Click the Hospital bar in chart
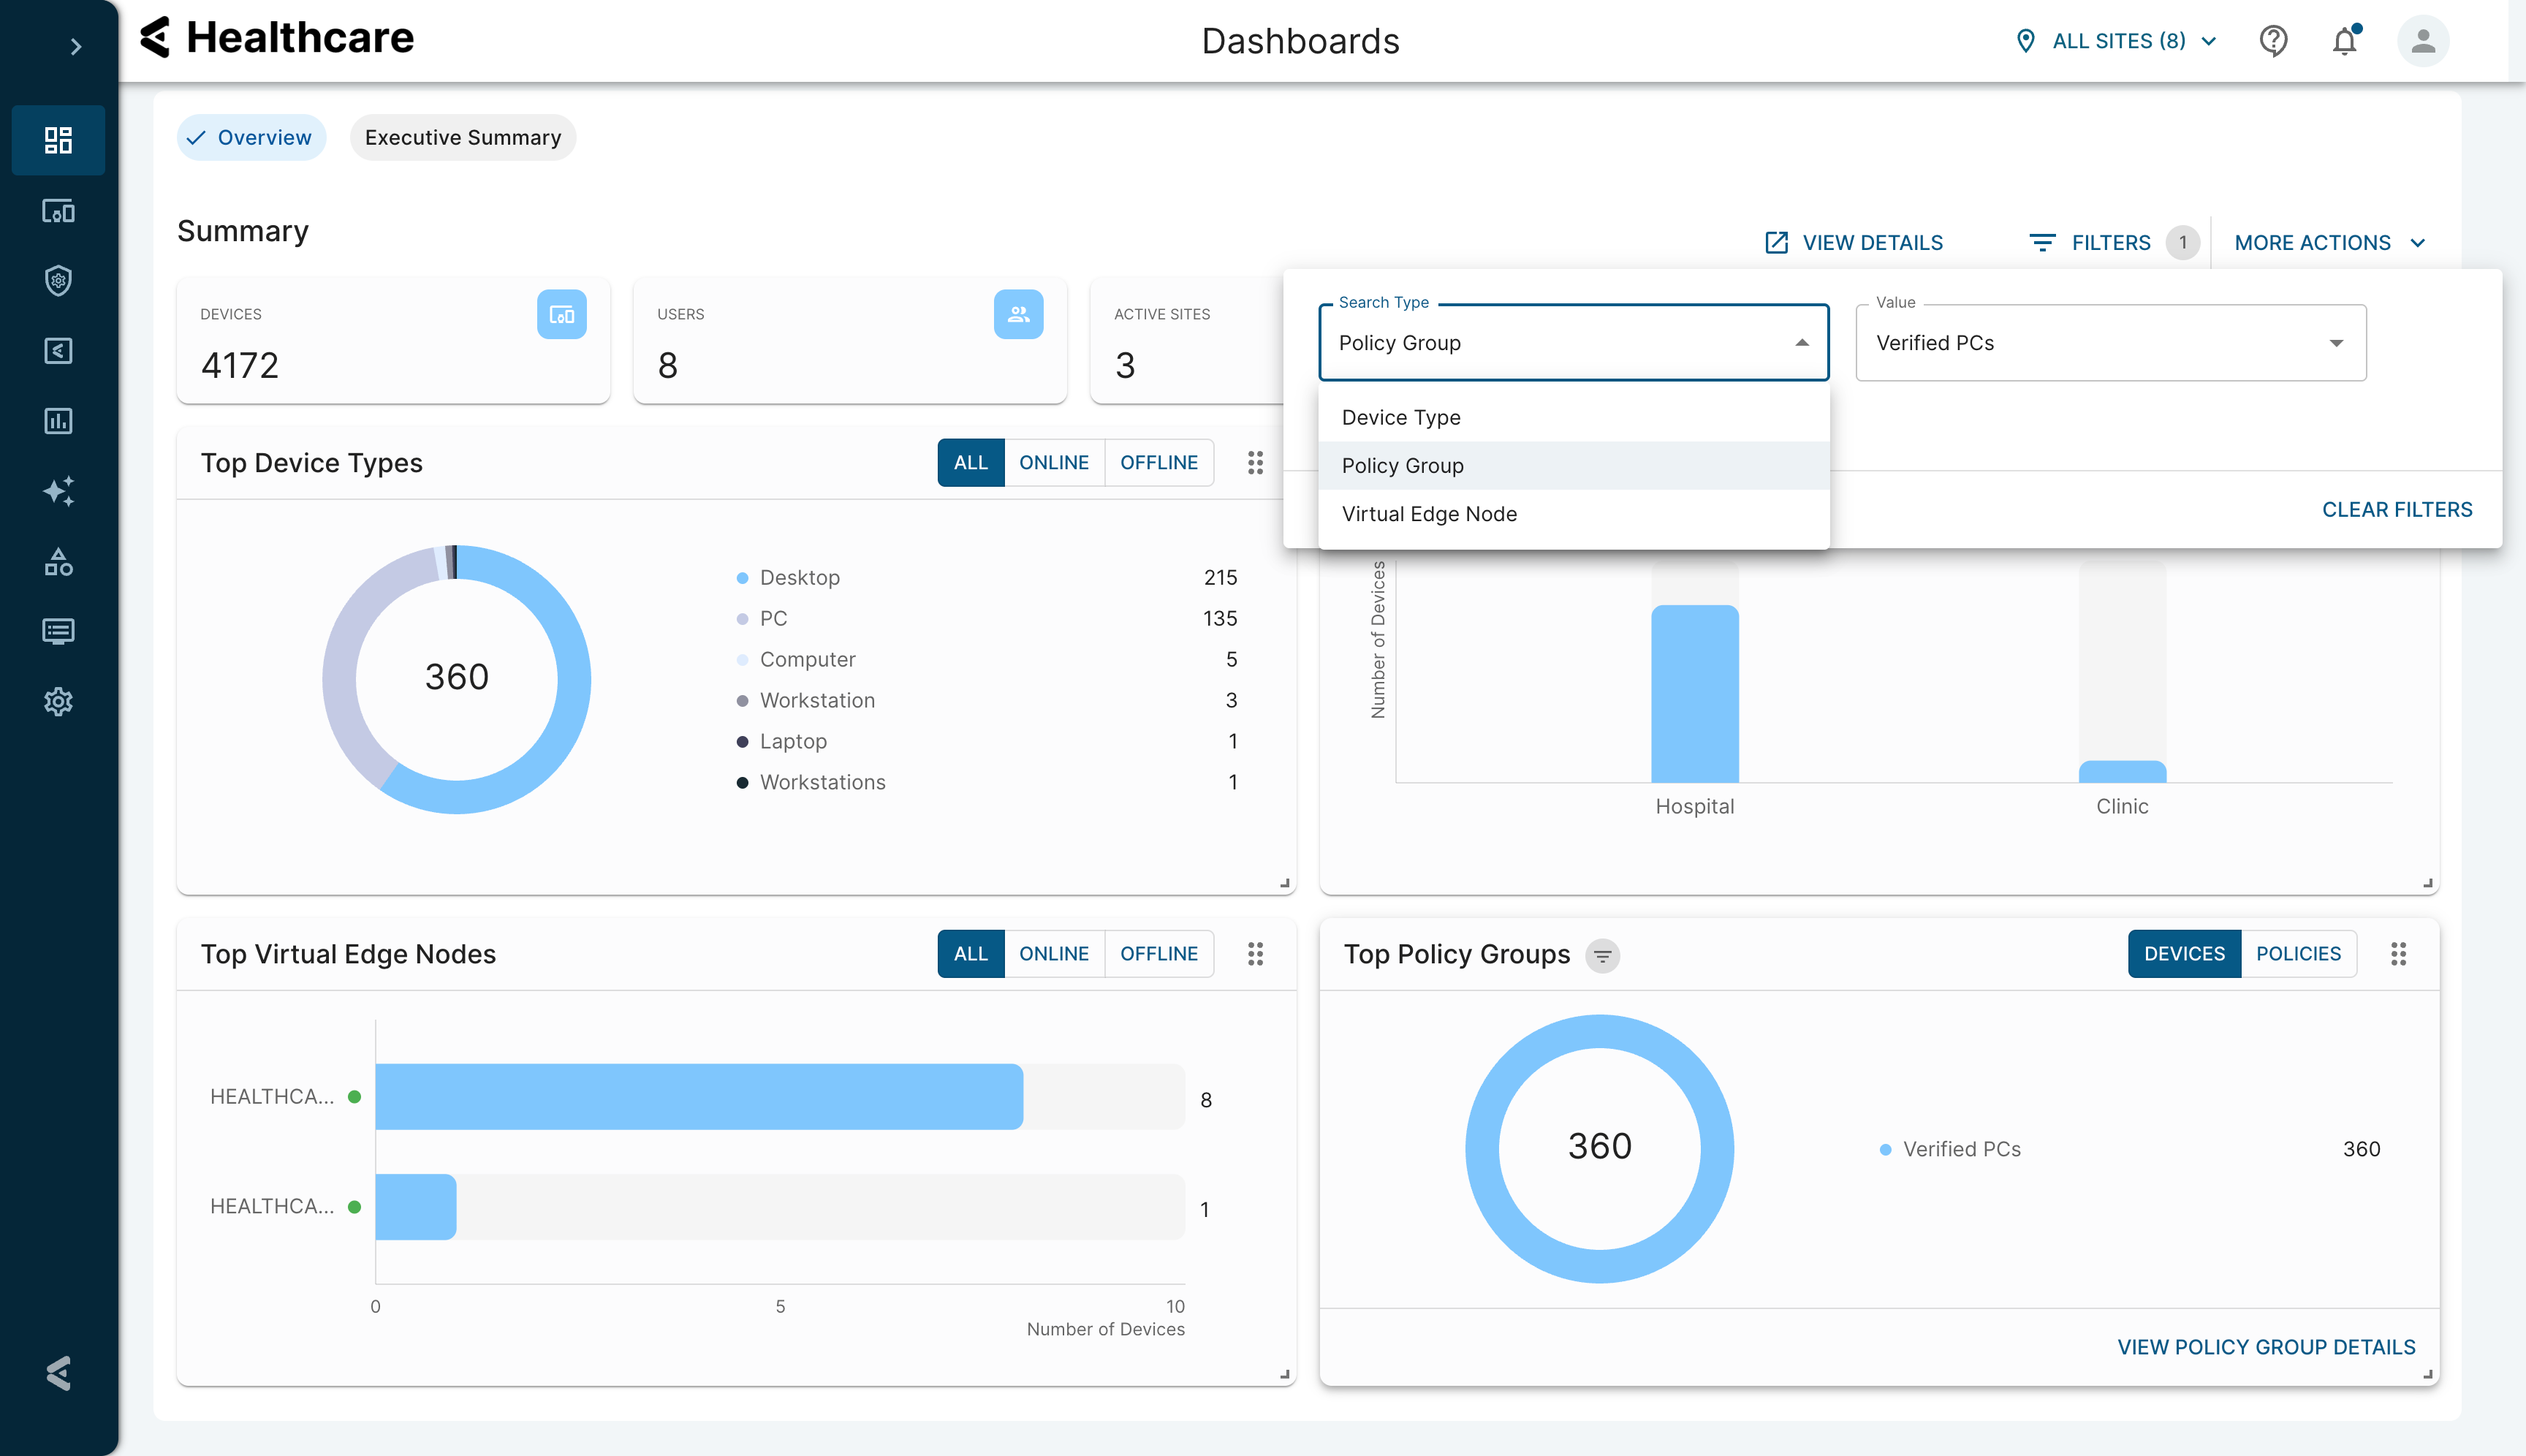 (1694, 693)
